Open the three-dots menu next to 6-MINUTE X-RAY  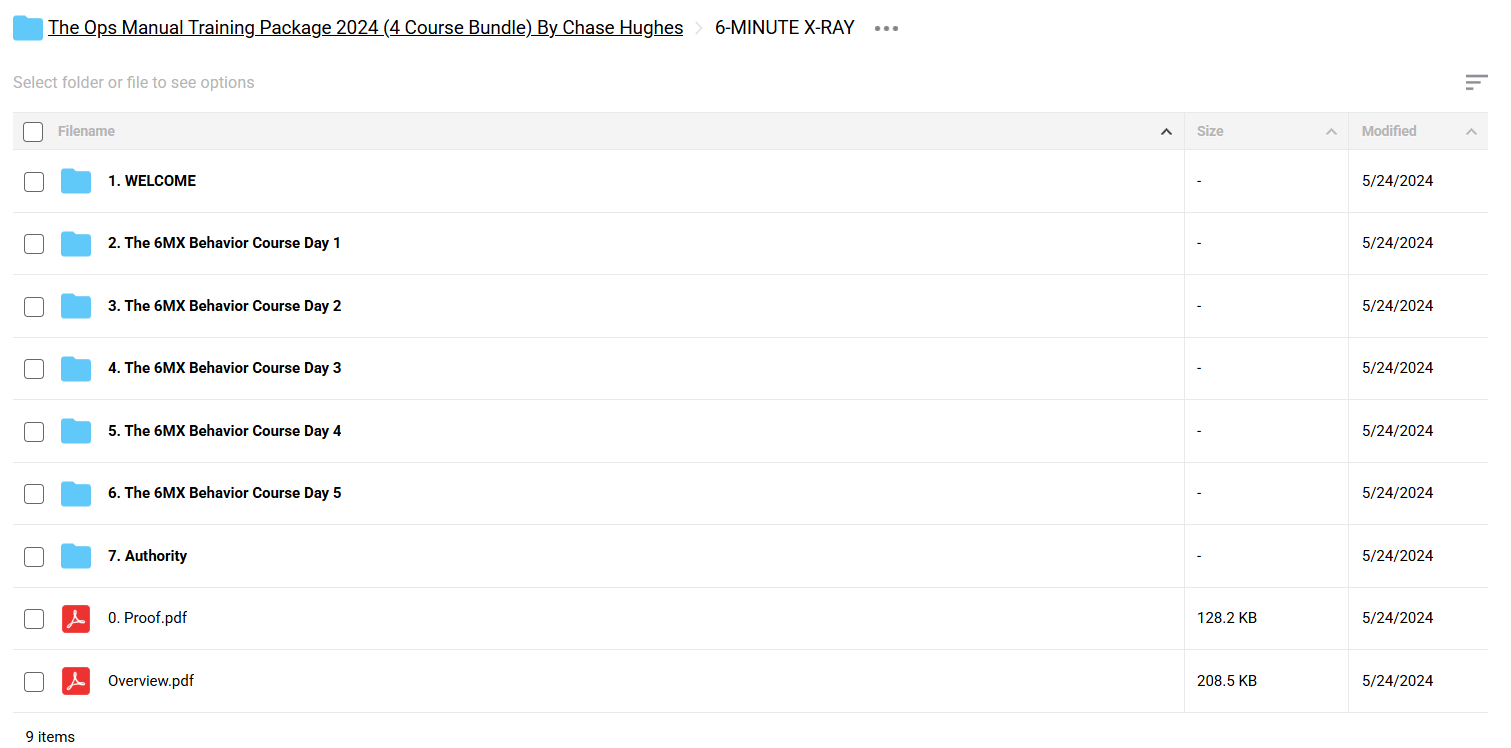tap(886, 28)
